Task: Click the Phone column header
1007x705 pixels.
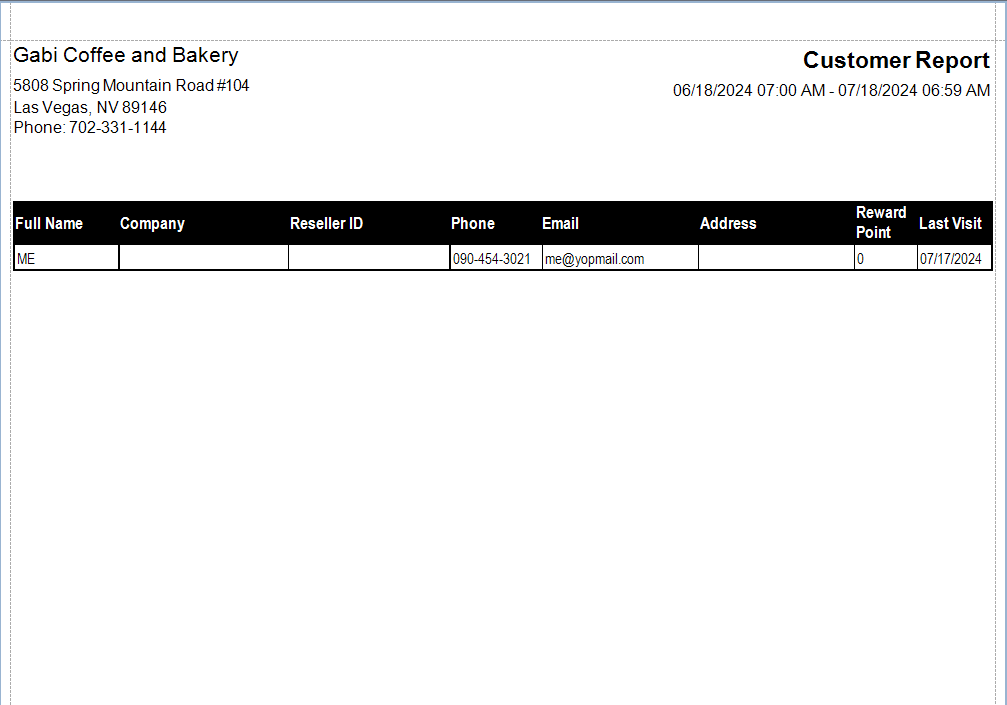Action: click(472, 224)
